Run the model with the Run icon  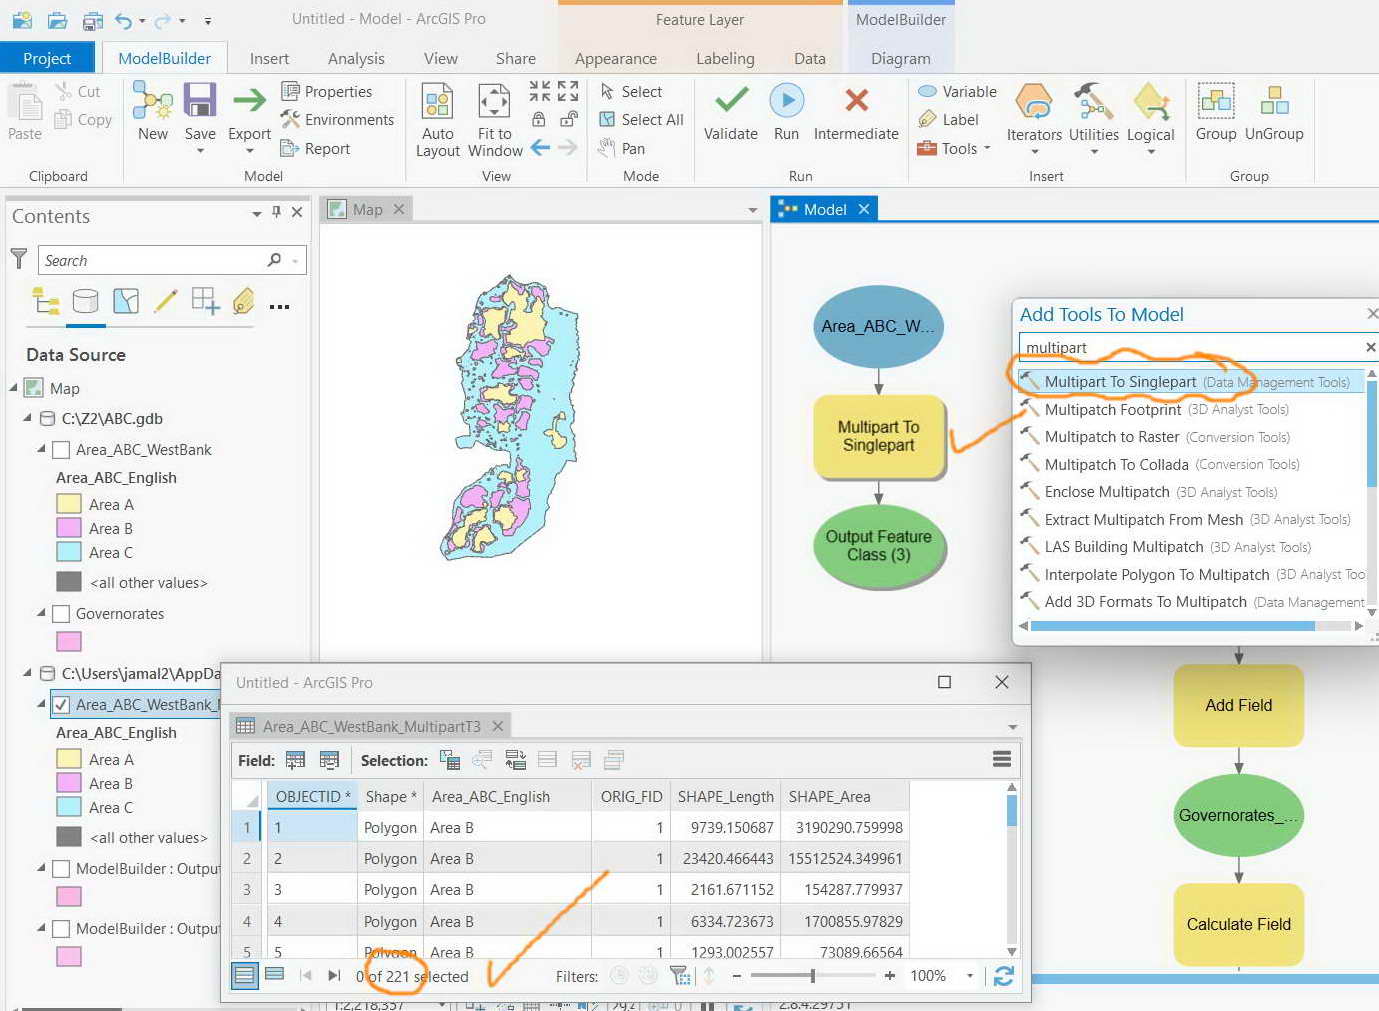tap(786, 101)
